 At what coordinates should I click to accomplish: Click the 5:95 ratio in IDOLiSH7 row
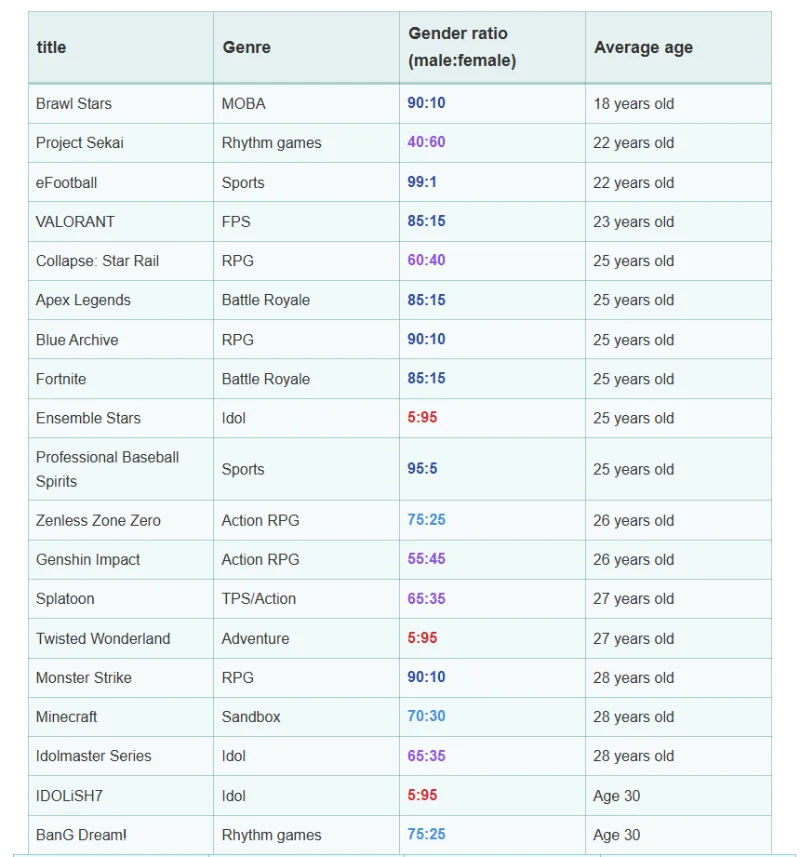click(x=422, y=795)
